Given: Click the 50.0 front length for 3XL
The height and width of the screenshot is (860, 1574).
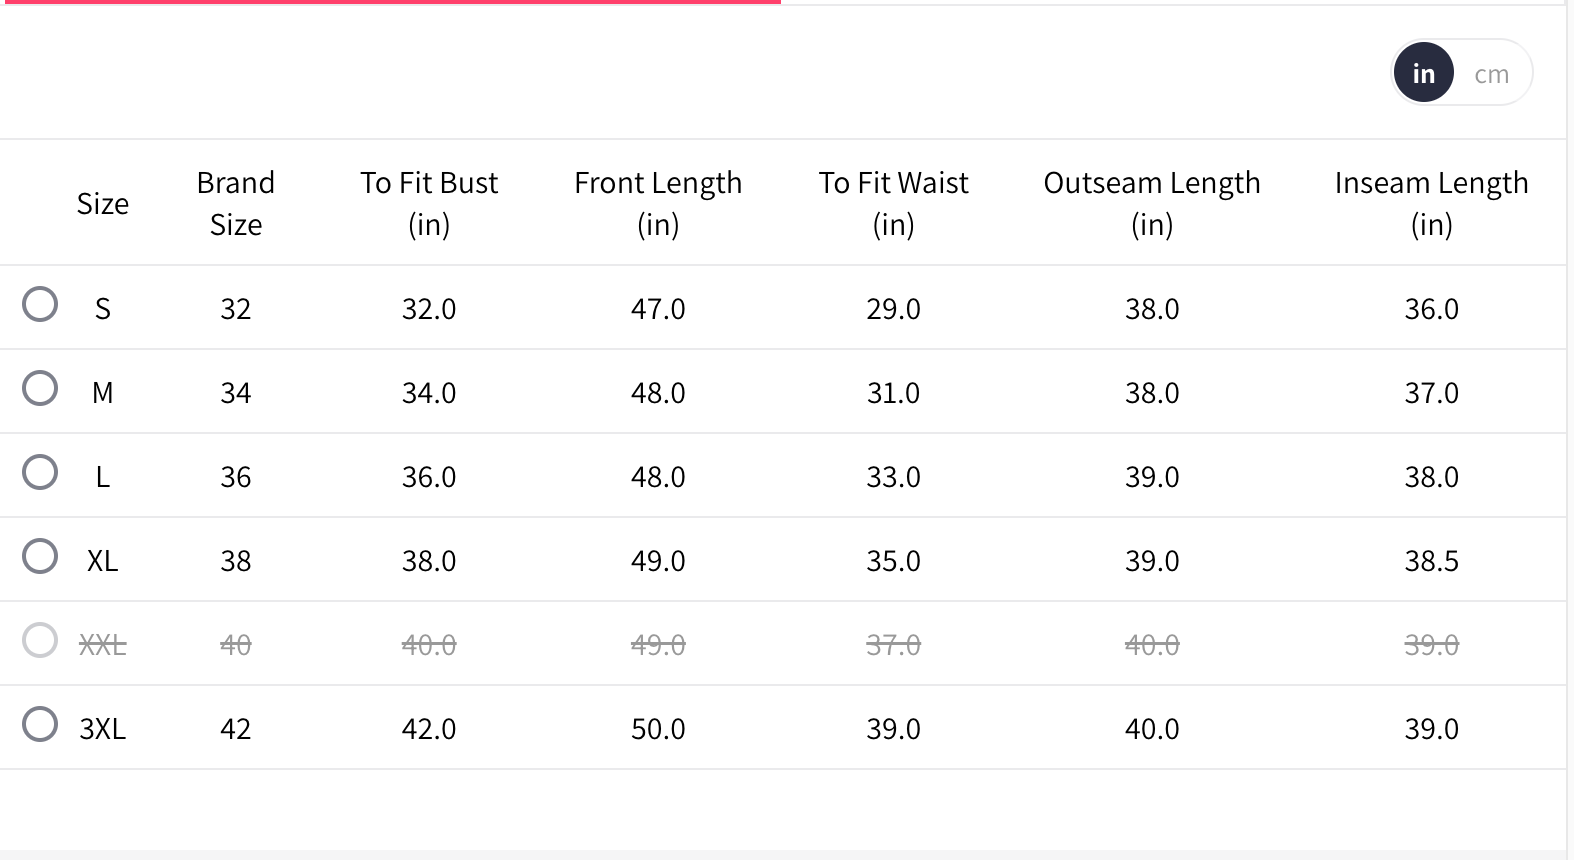Looking at the screenshot, I should point(658,729).
